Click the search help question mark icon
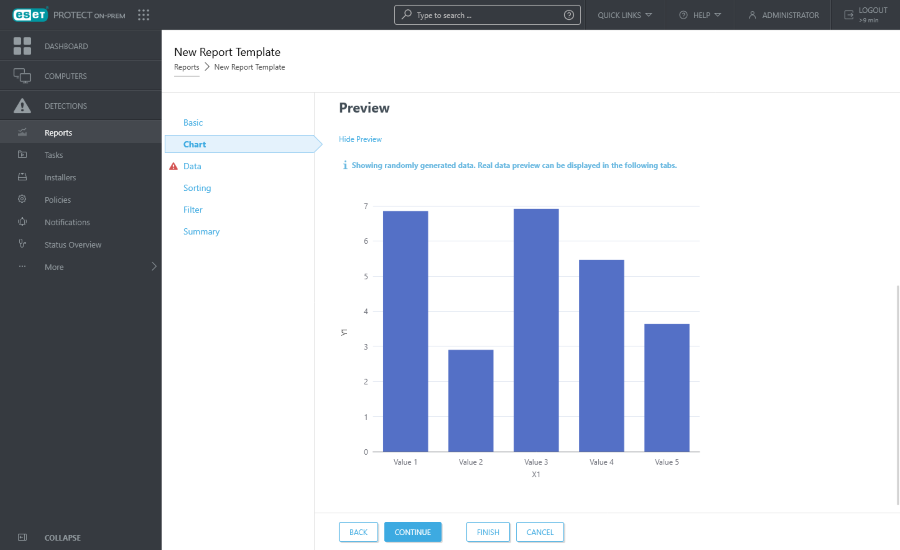The image size is (900, 550). (x=569, y=15)
